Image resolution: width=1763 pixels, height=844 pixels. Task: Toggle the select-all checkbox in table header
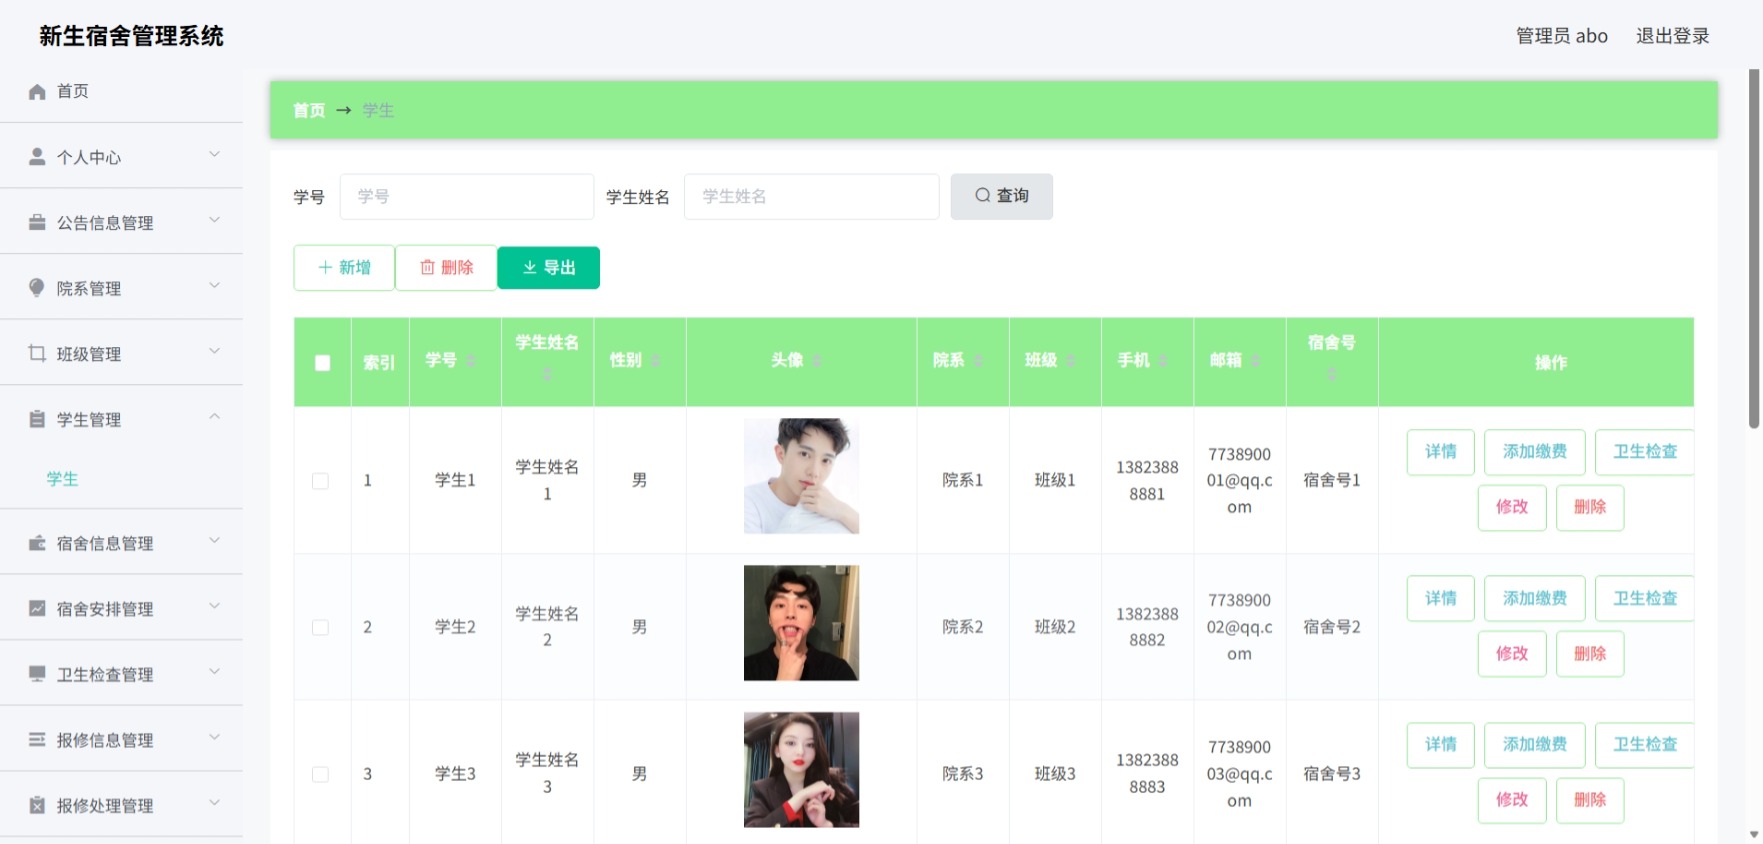[322, 363]
